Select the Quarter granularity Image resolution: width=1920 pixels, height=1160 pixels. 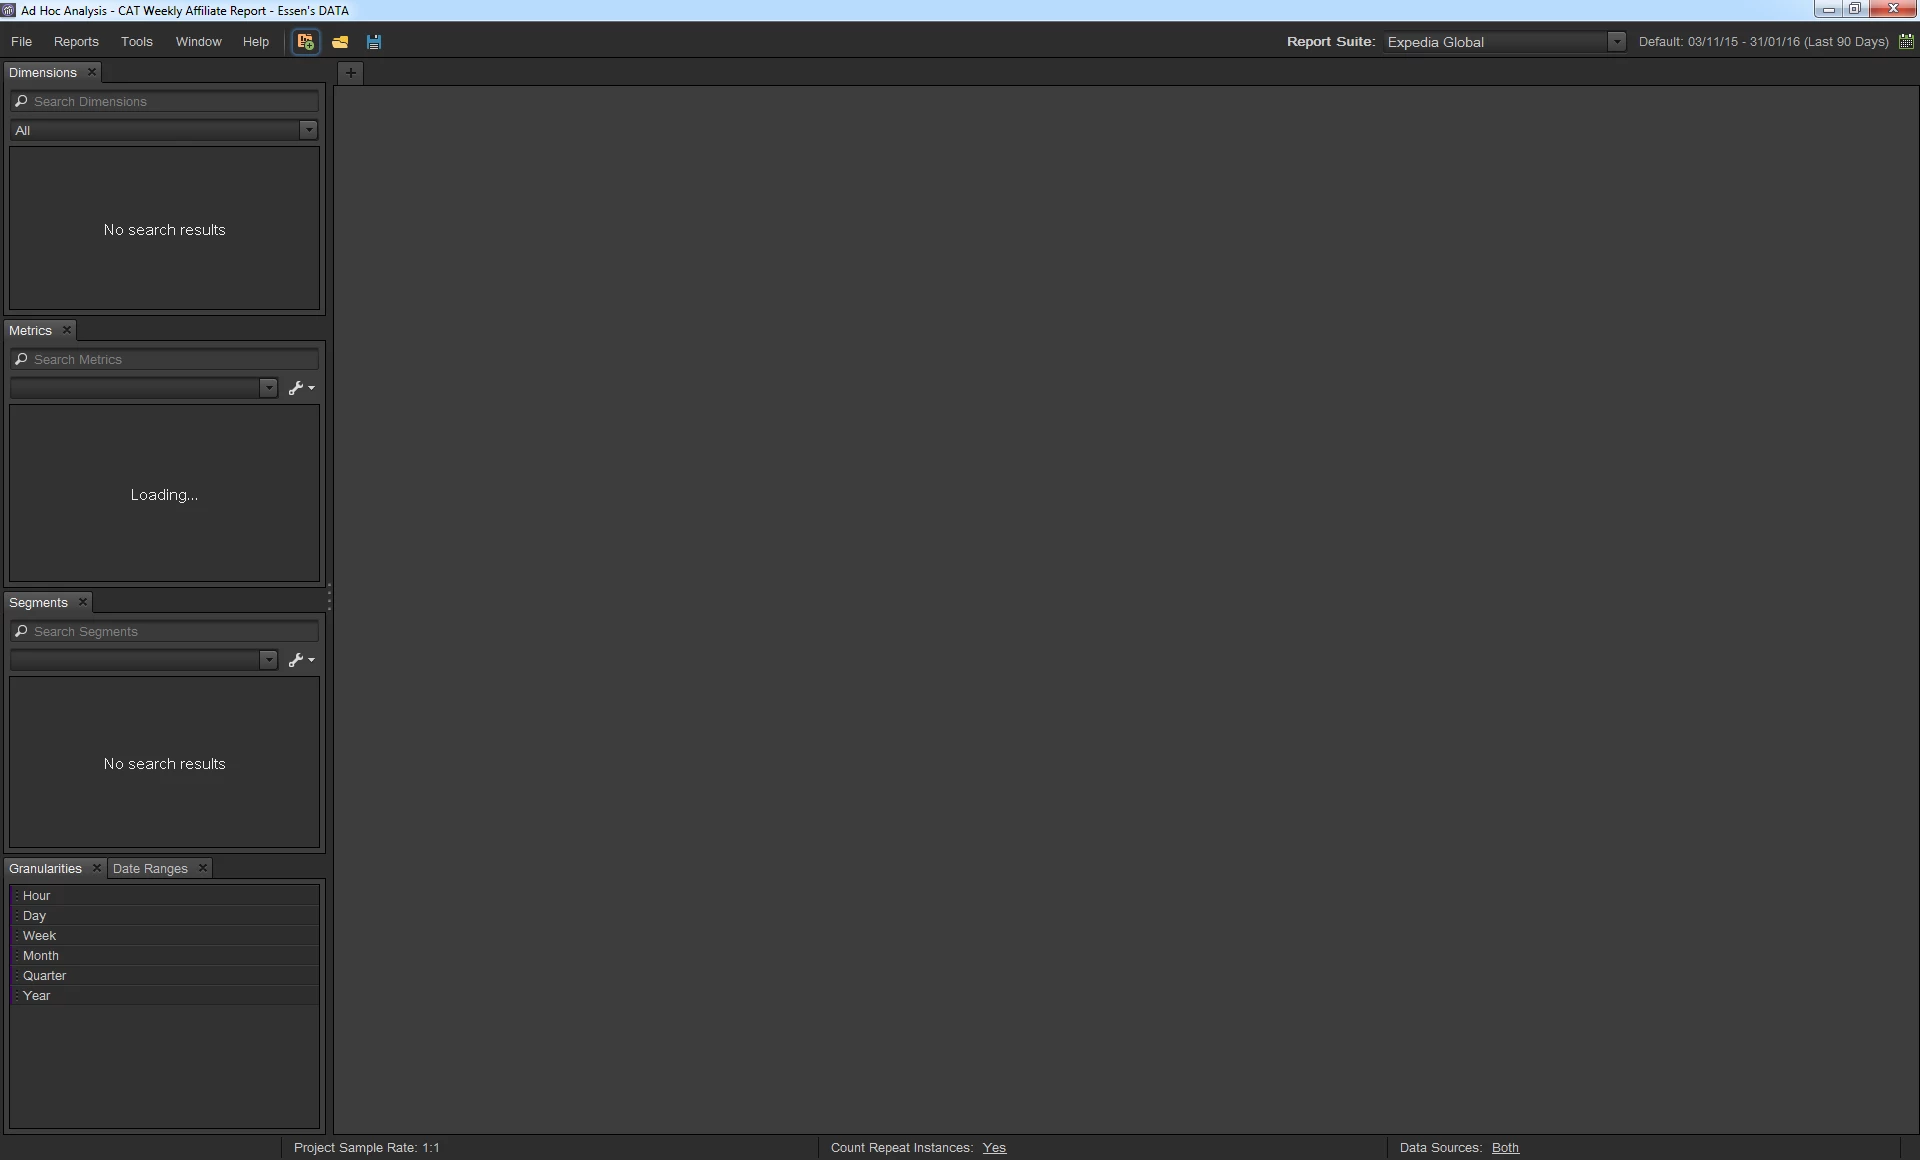point(45,976)
